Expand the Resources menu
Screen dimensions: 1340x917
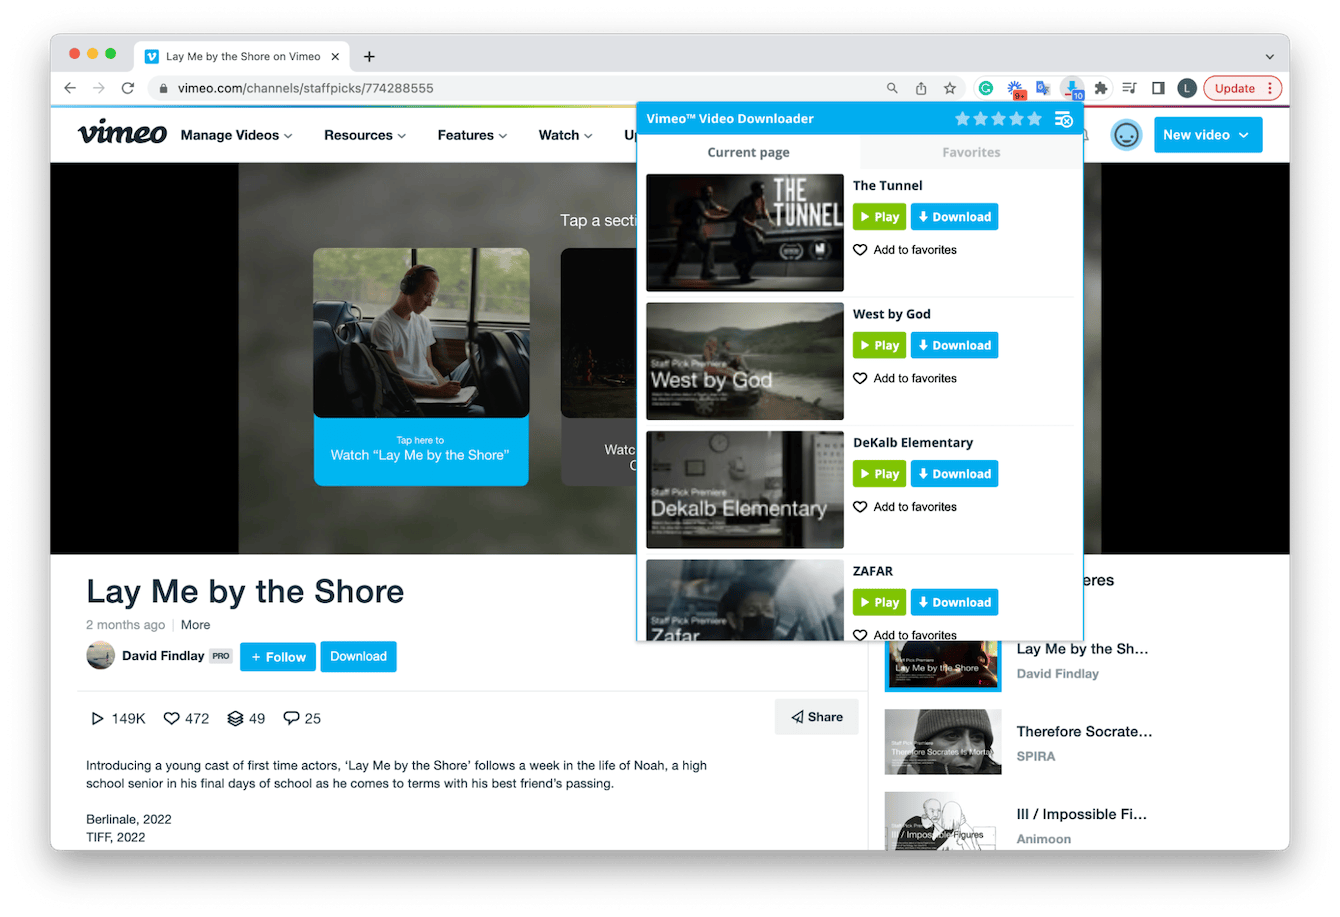tap(364, 135)
